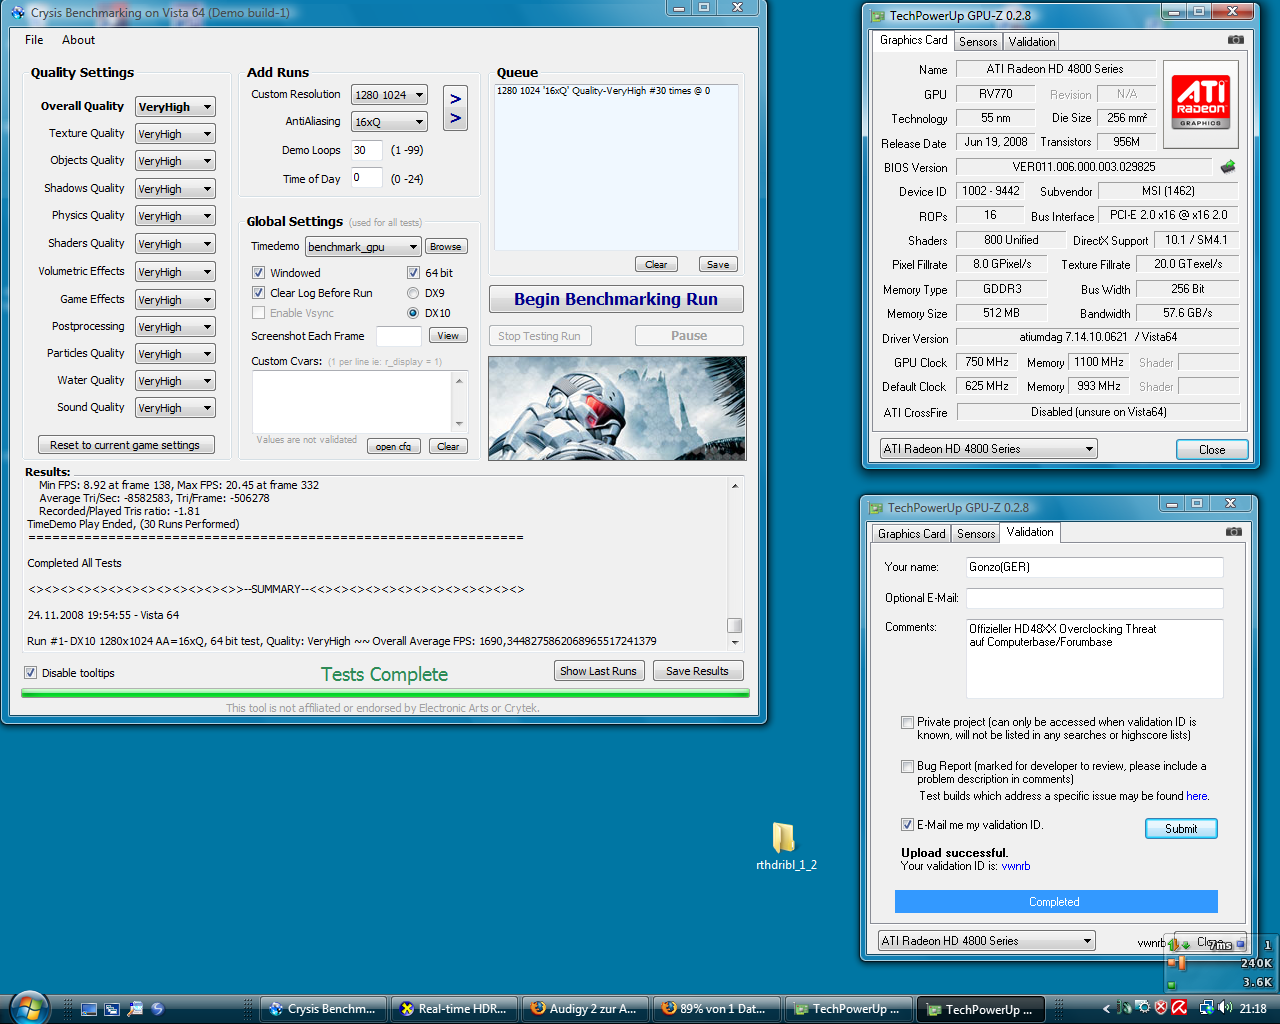Click the green Tests Complete progress bar
The image size is (1280, 1024).
(x=385, y=693)
